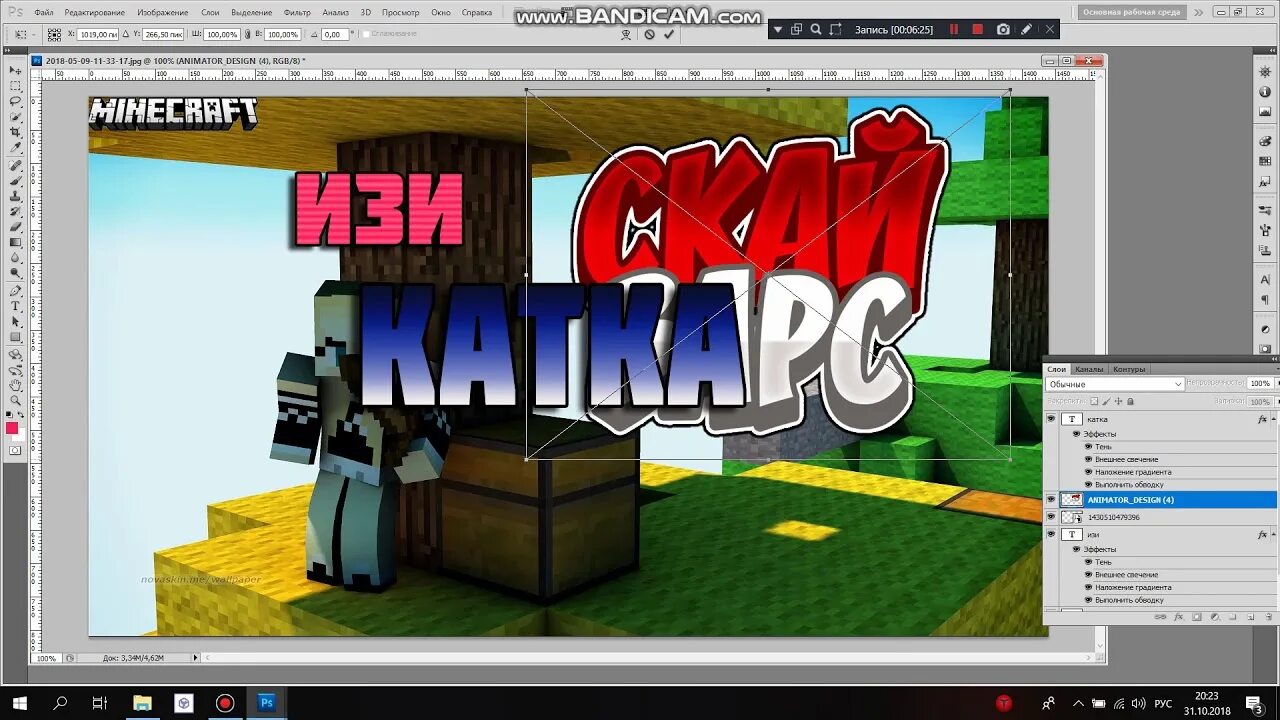This screenshot has height=720, width=1280.
Task: Select the Brush tool
Action: point(15,180)
